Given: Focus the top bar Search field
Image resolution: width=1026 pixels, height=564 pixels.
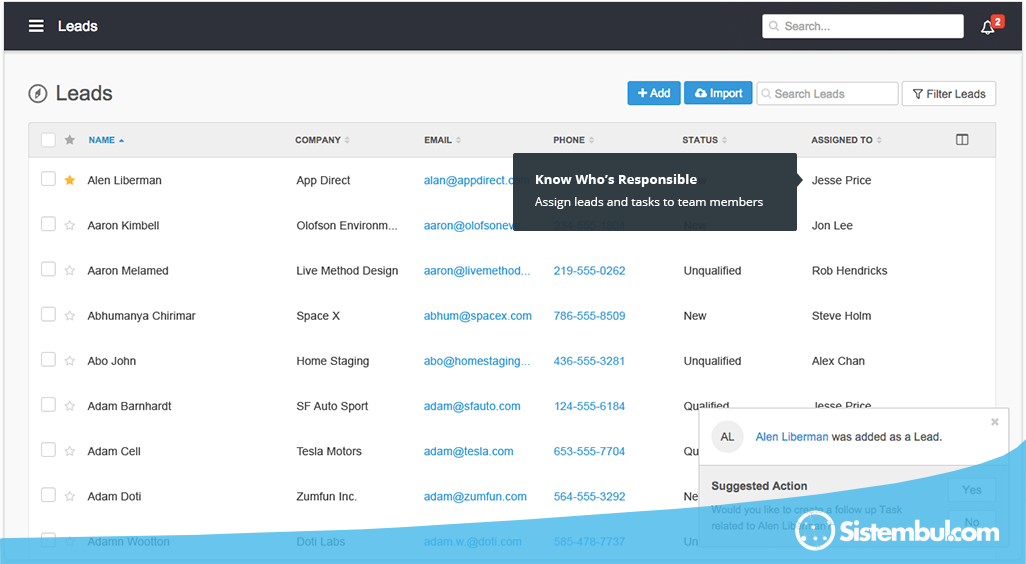Looking at the screenshot, I should [x=862, y=26].
